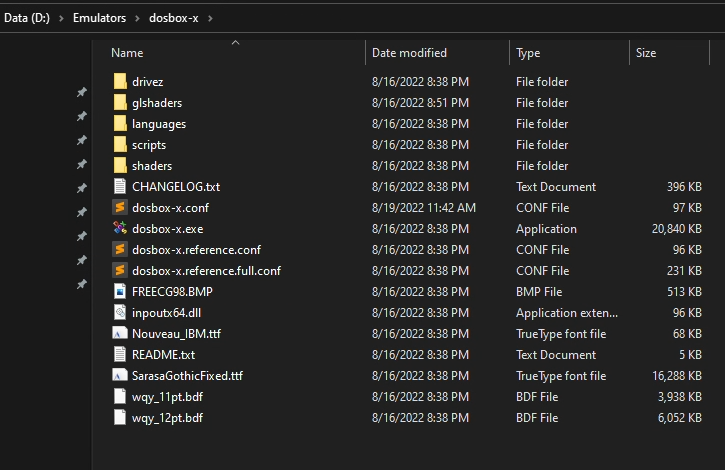Select the drivez folder icon

tap(120, 81)
